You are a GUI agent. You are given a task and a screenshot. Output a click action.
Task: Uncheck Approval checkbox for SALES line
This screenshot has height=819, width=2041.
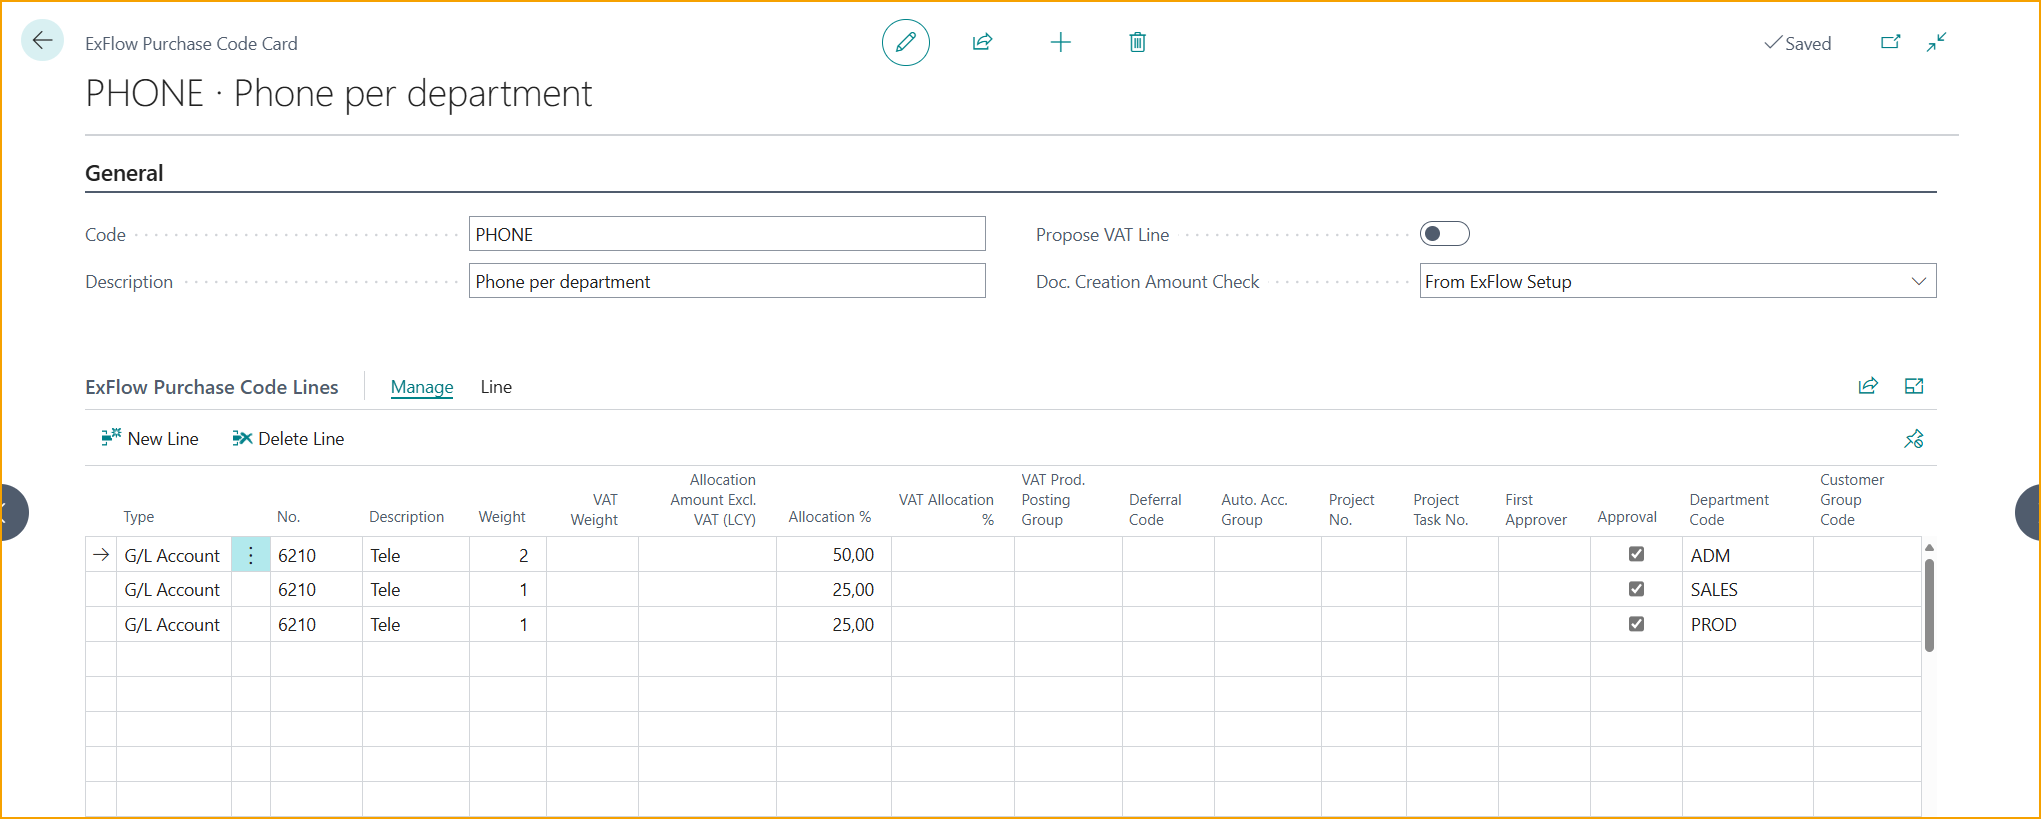coord(1636,589)
